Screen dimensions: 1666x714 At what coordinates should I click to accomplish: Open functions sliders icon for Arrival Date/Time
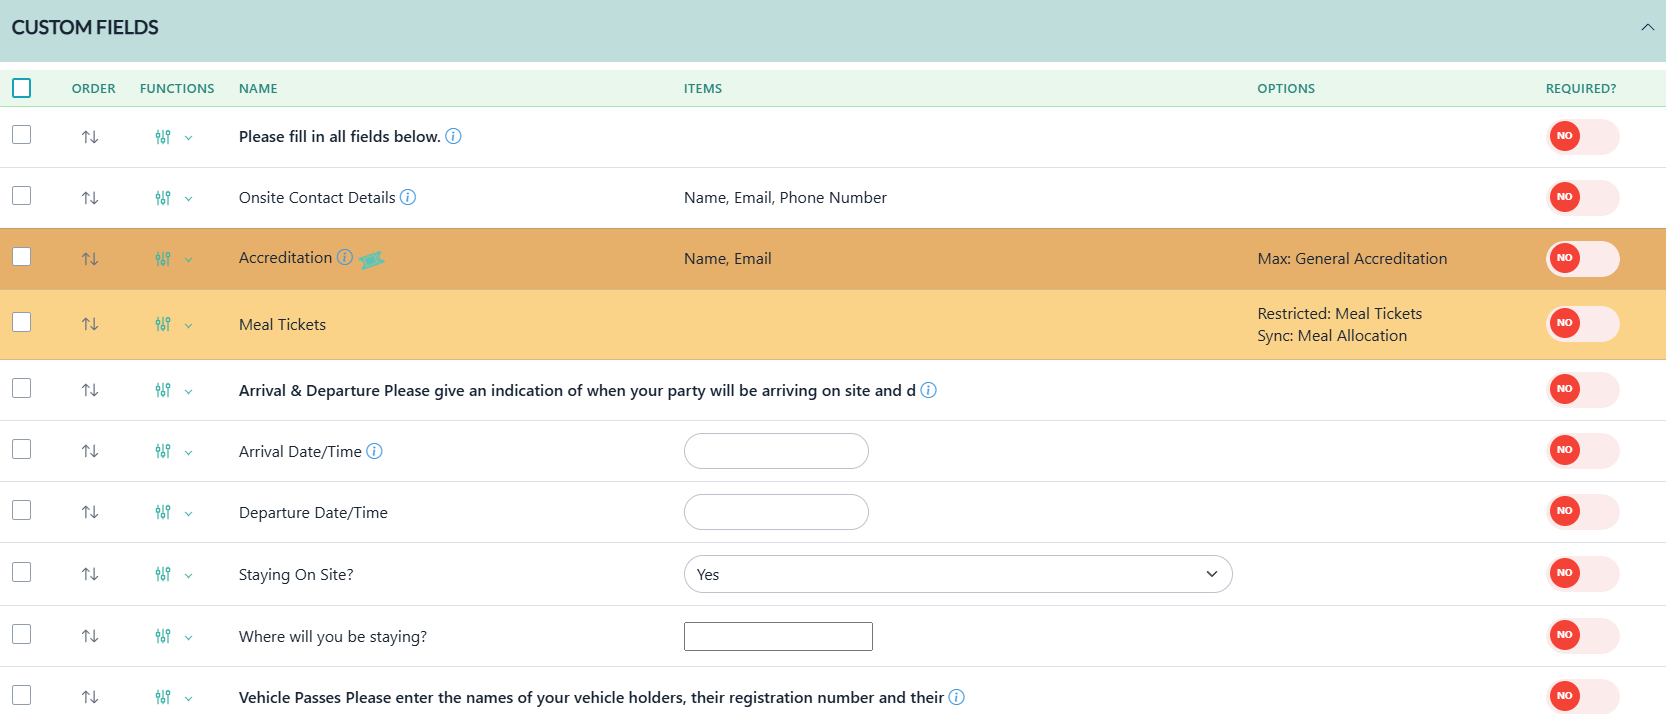[163, 451]
